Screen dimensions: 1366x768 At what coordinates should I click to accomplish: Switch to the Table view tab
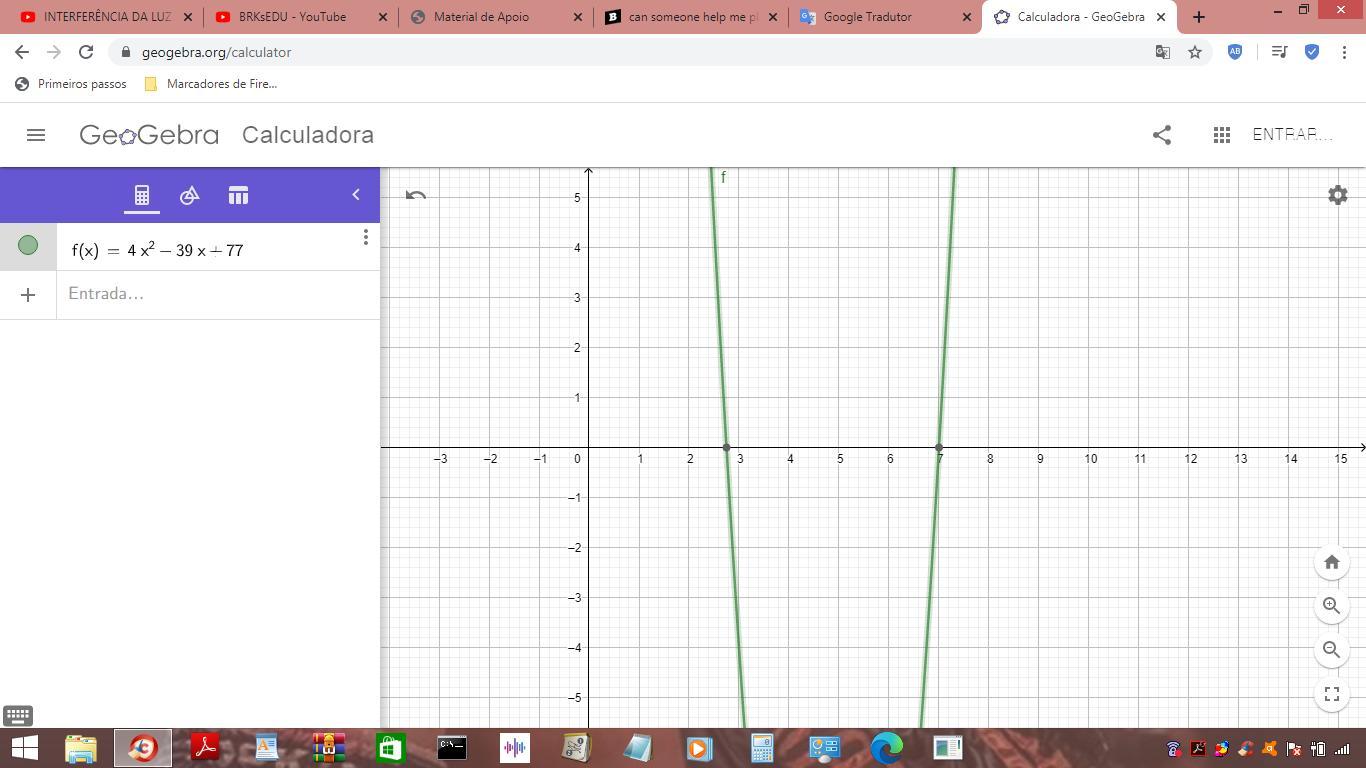coord(238,196)
